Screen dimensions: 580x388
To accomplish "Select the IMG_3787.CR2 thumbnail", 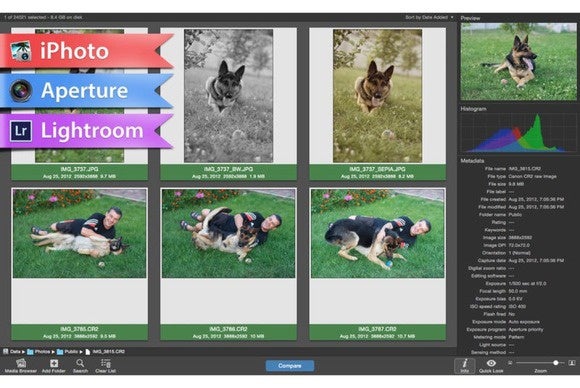I will pyautogui.click(x=378, y=233).
